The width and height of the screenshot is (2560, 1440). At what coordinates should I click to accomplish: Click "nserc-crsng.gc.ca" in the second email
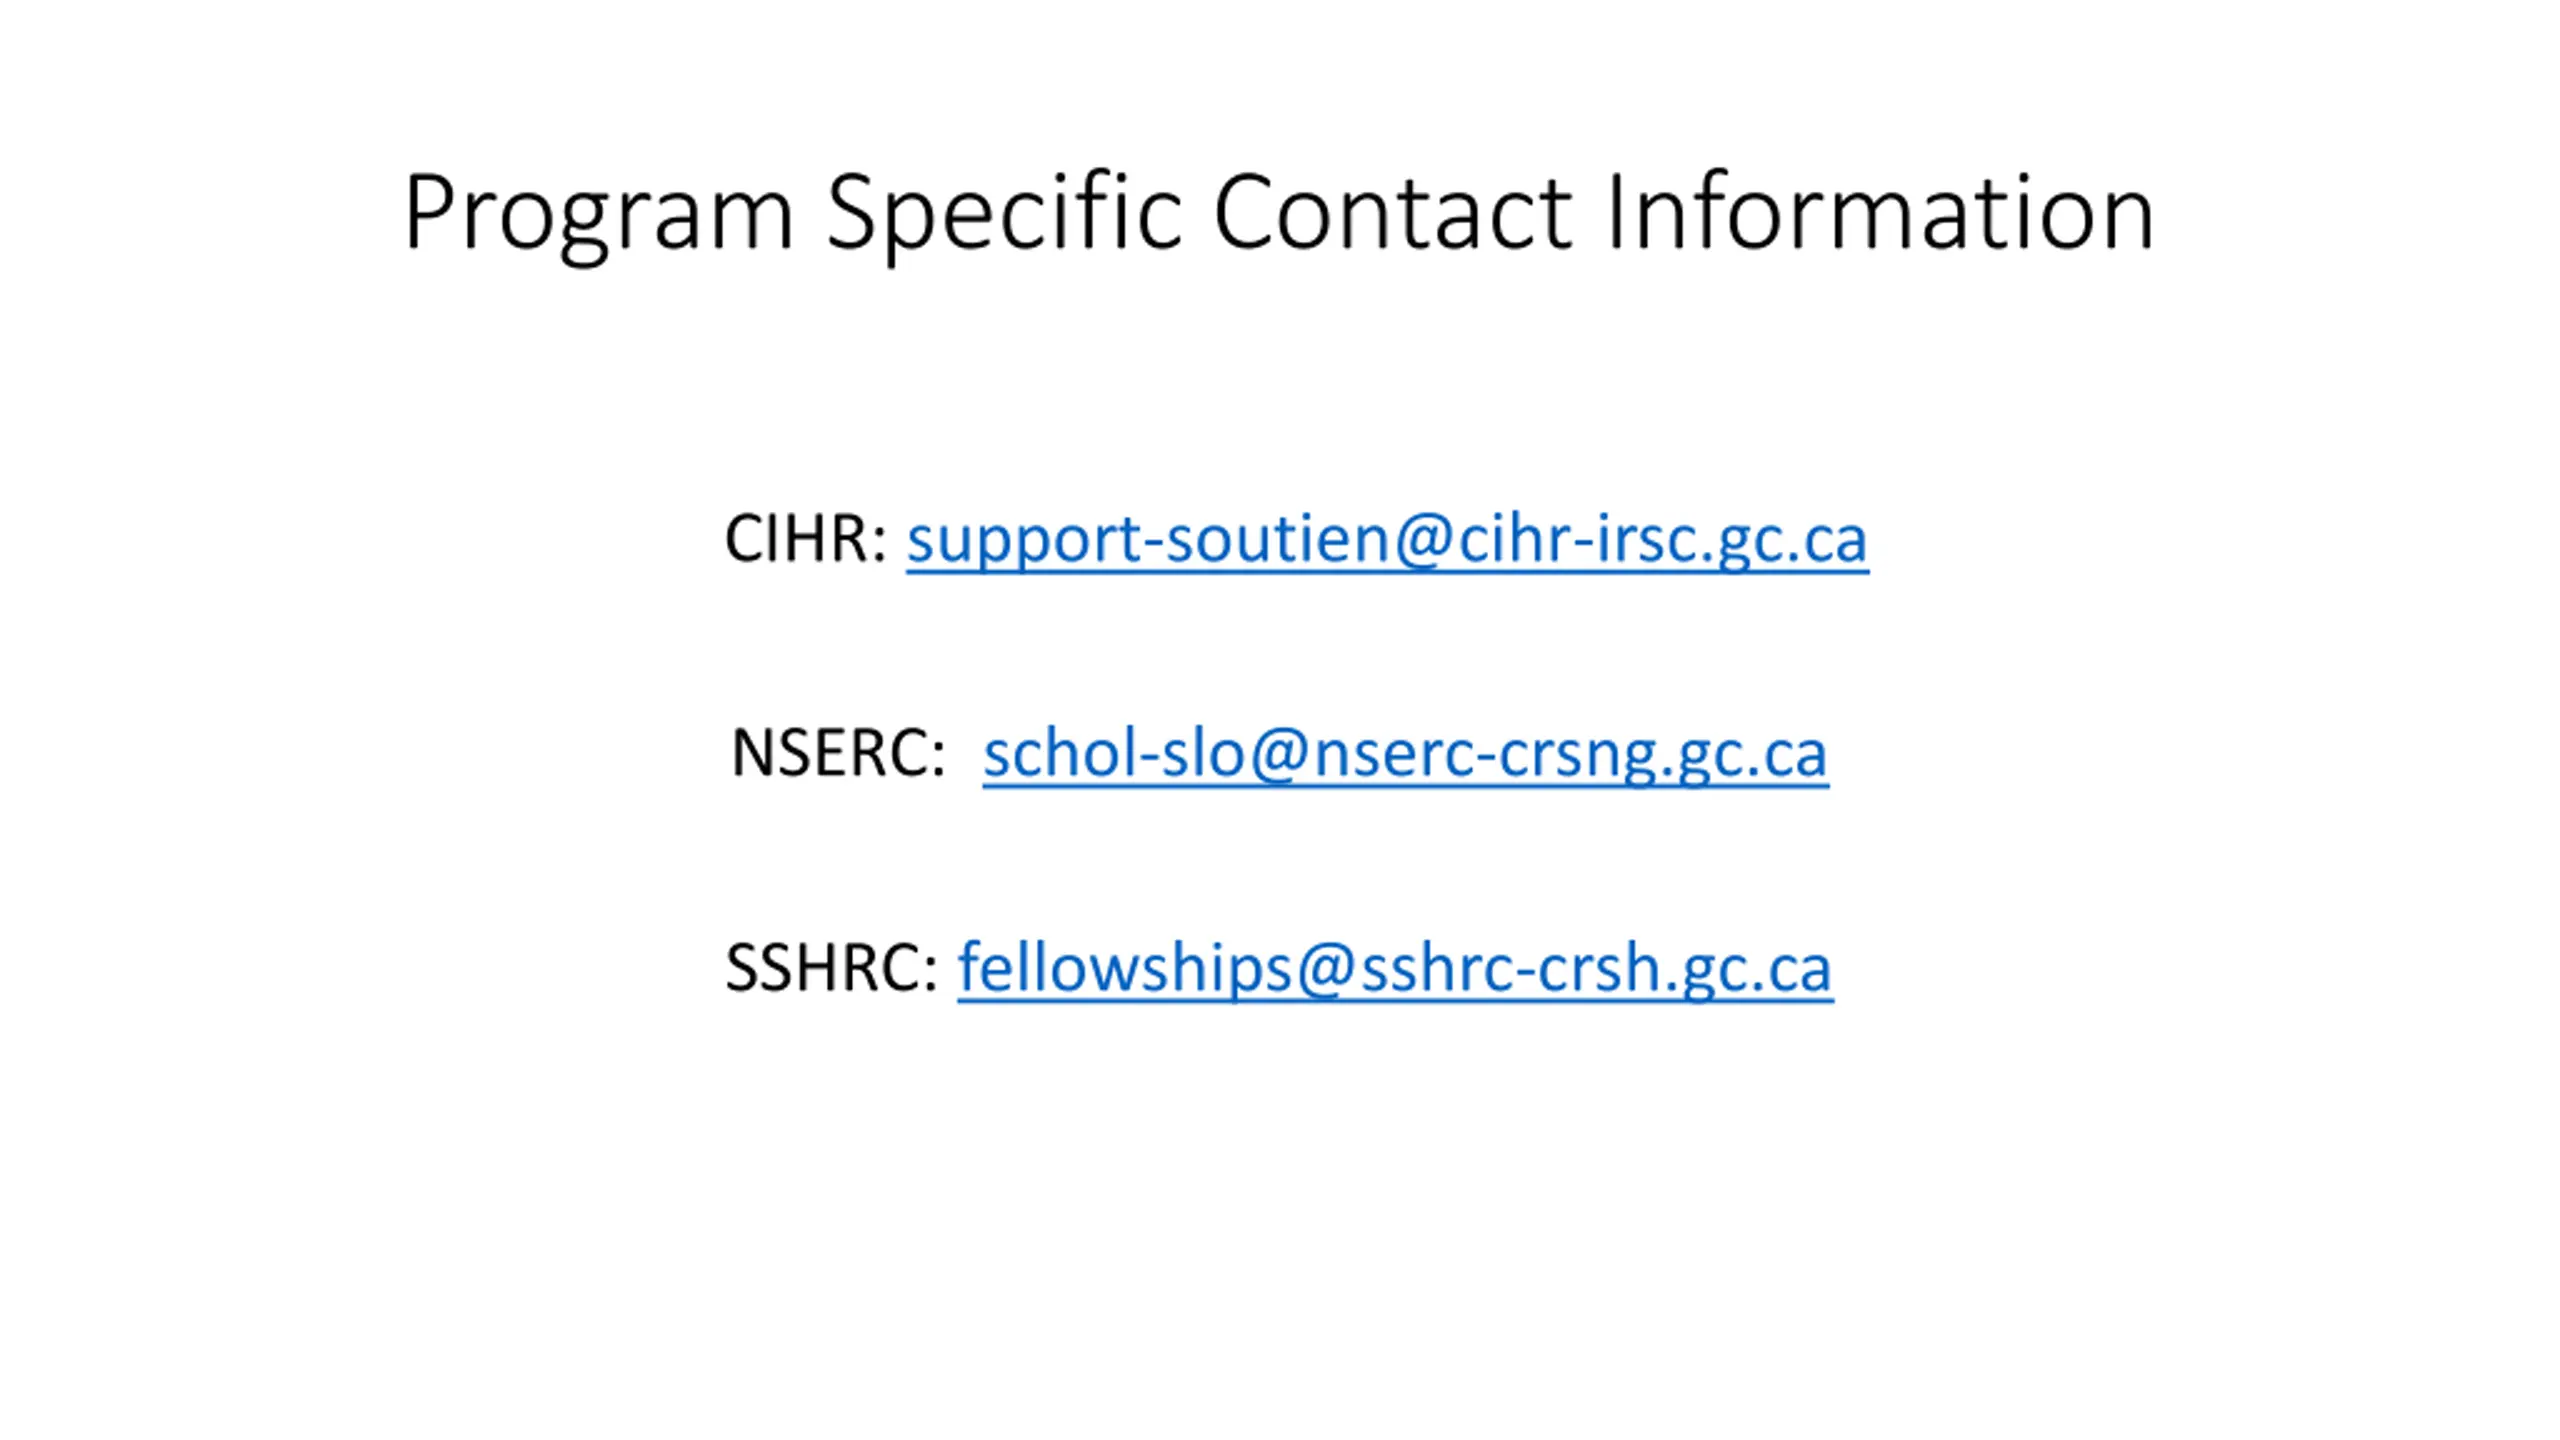tap(1569, 754)
